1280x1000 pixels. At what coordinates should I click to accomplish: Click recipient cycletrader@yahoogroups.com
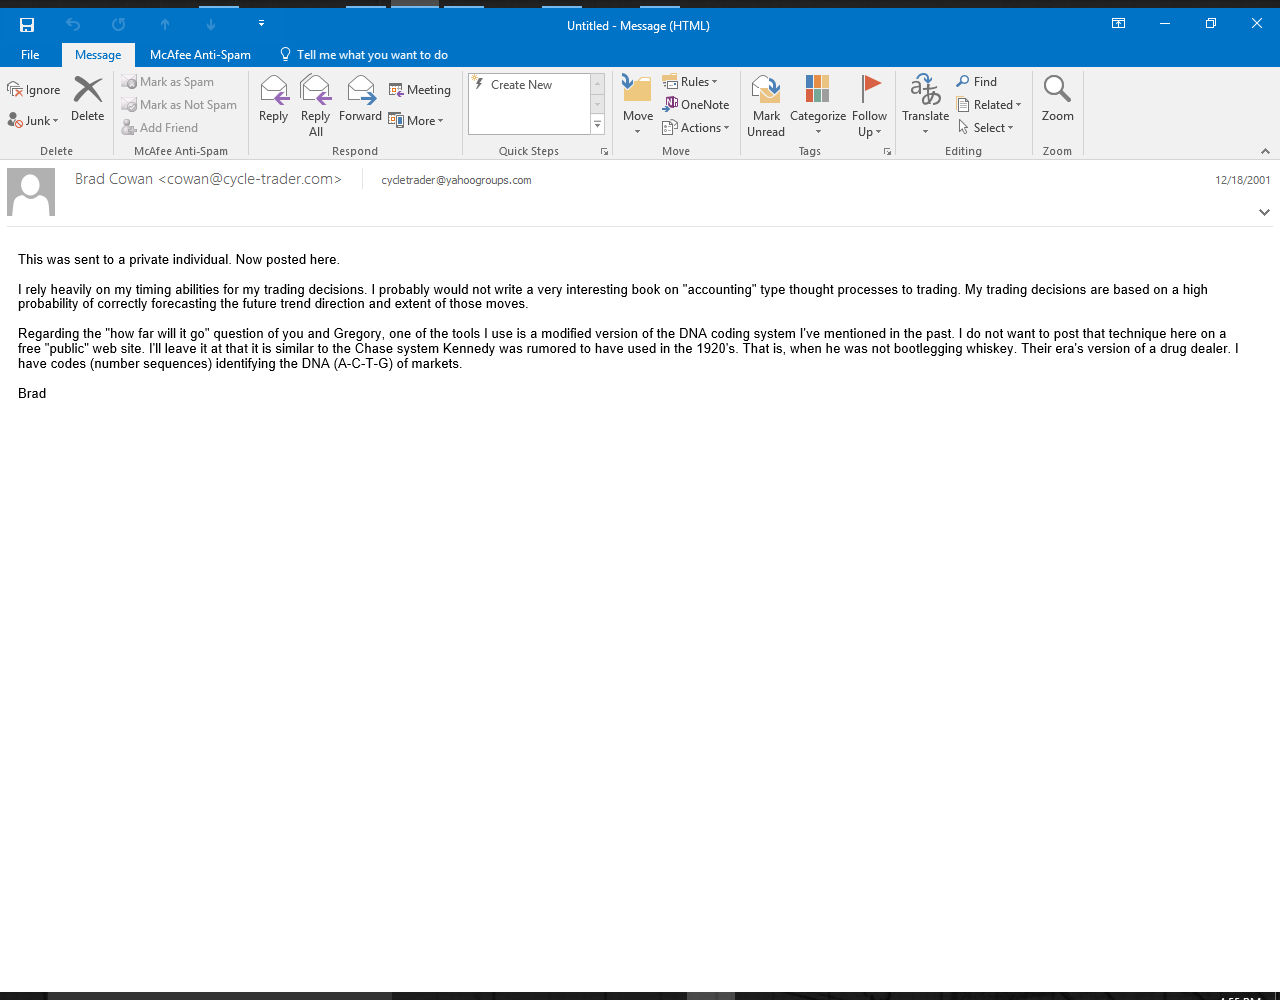456,180
